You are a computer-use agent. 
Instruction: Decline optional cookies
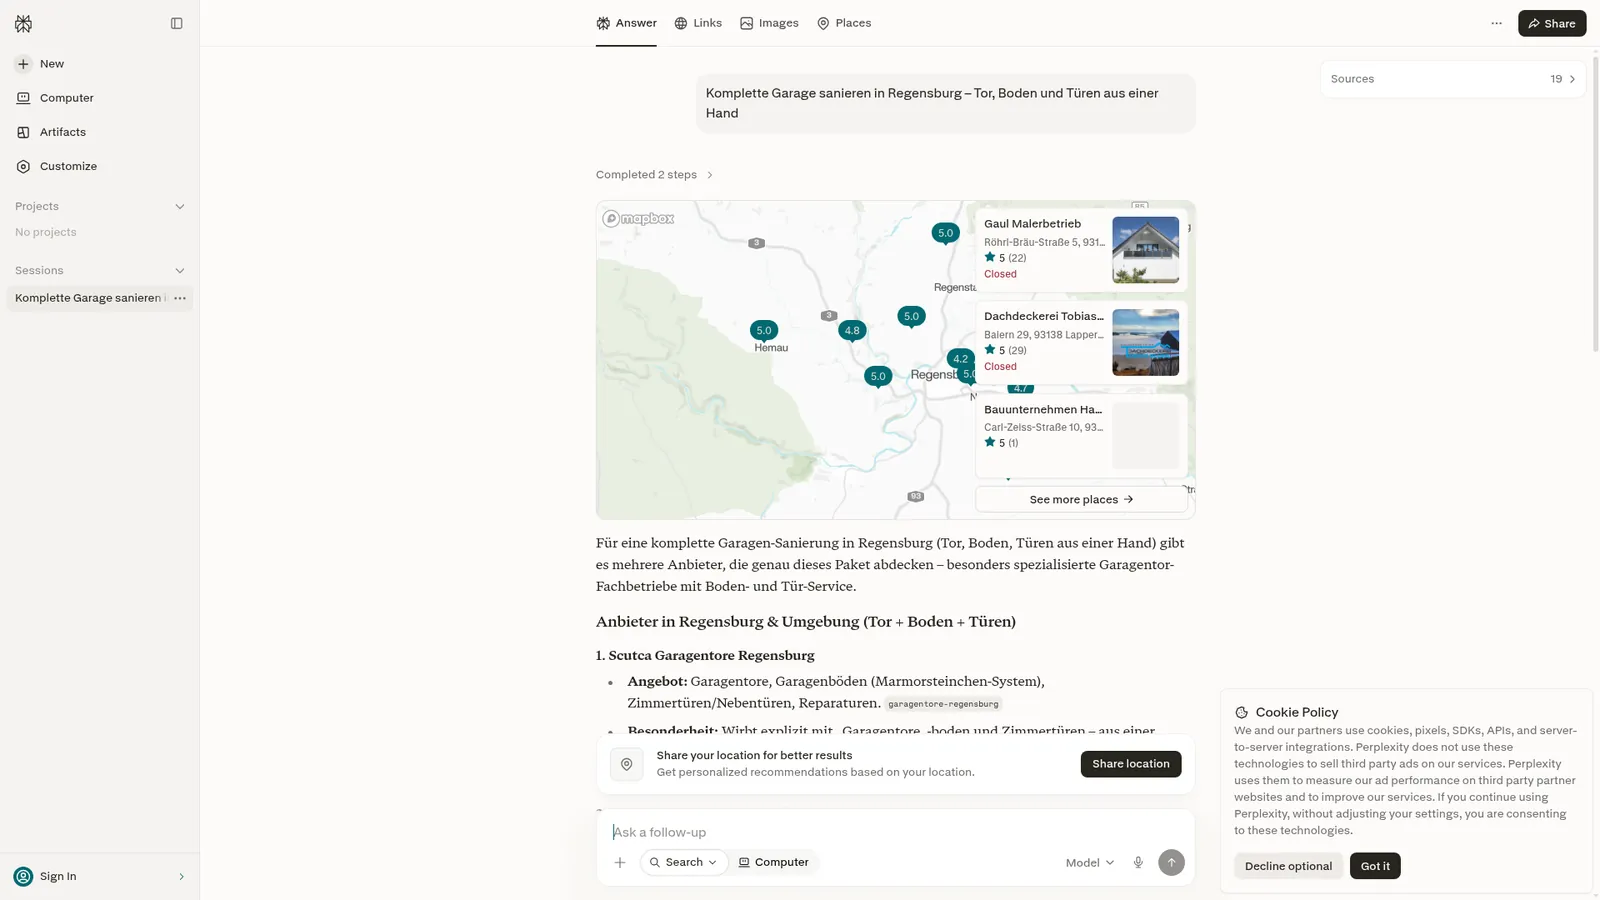(1288, 866)
